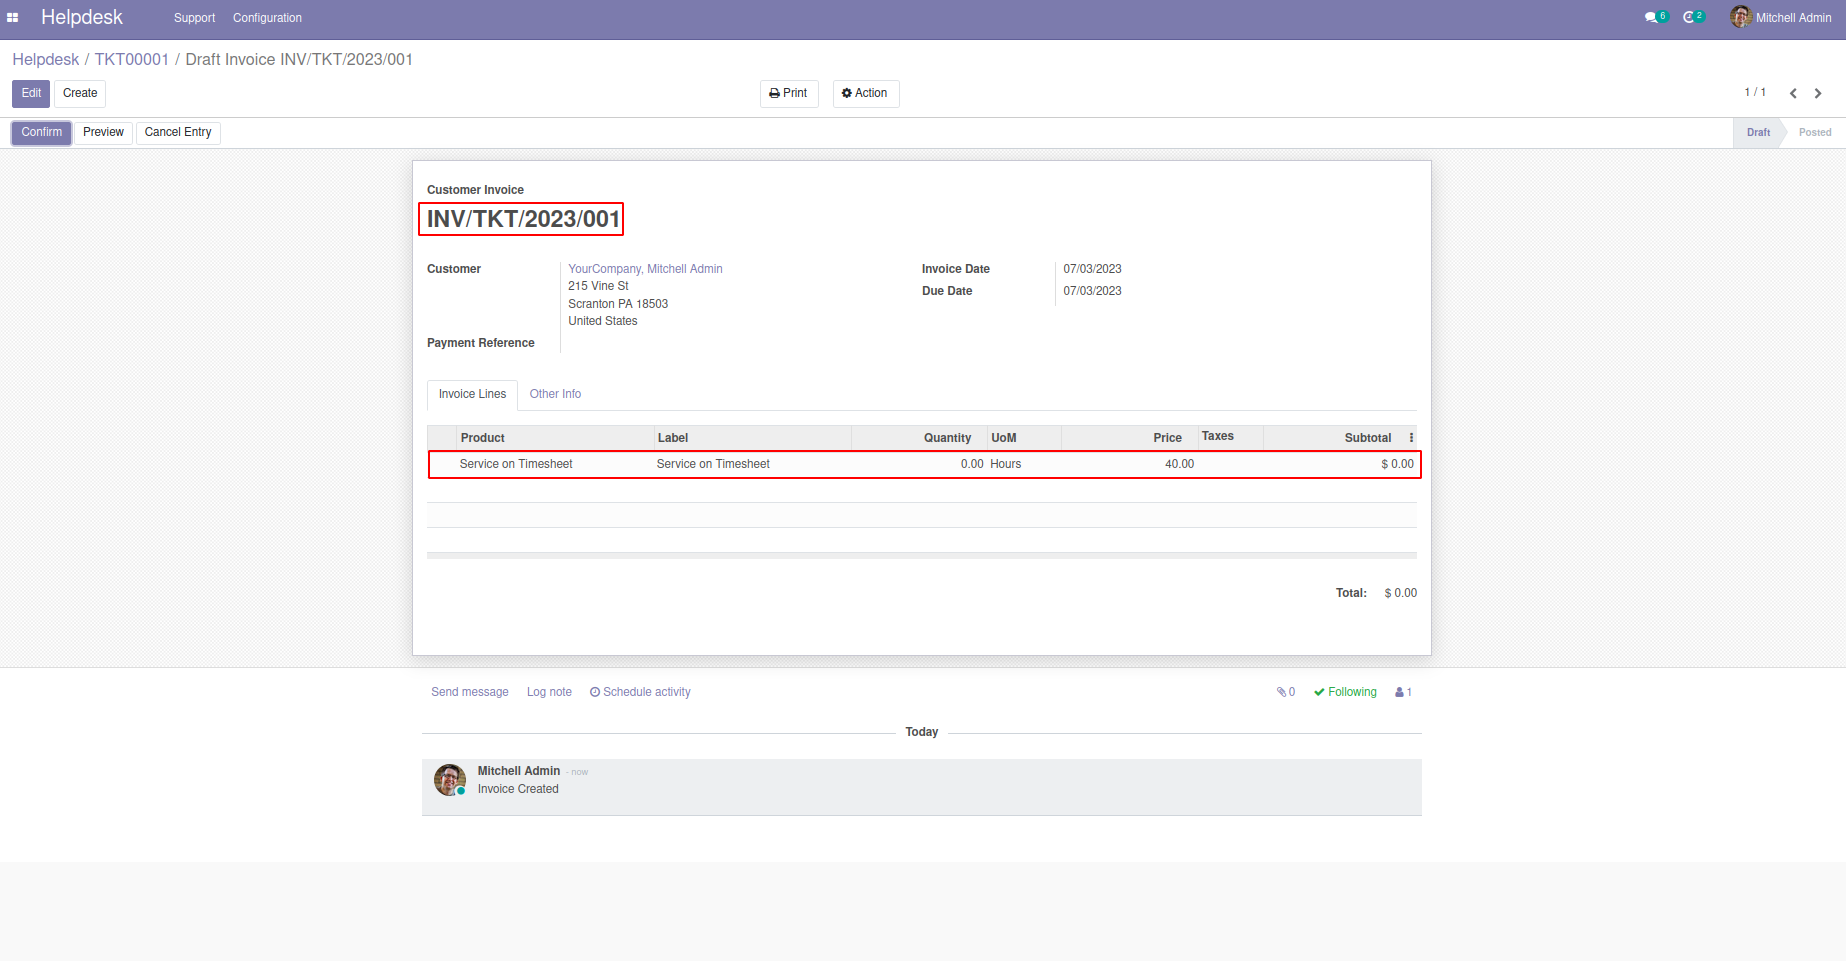Click Mitchell Admin avatar in chatter message
Viewport: 1846px width, 961px height.
pyautogui.click(x=450, y=780)
